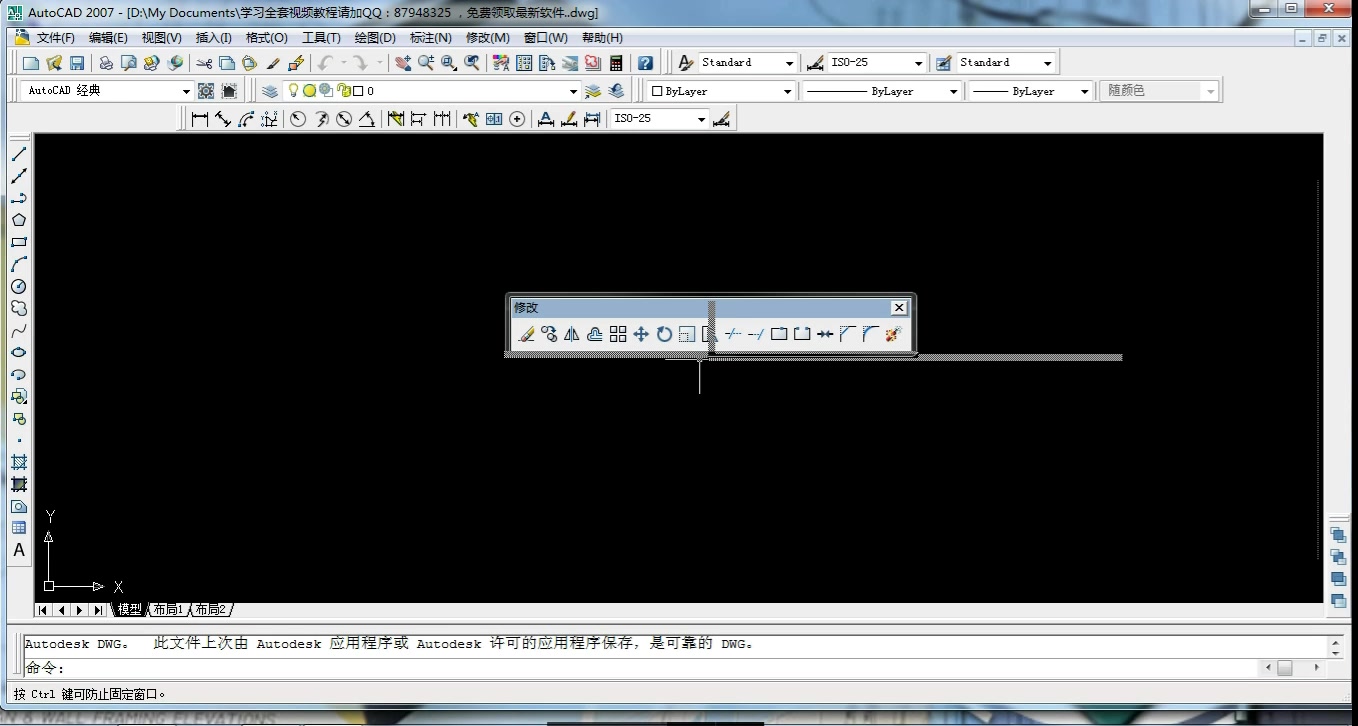Select the Ellipse draw tool

point(19,352)
